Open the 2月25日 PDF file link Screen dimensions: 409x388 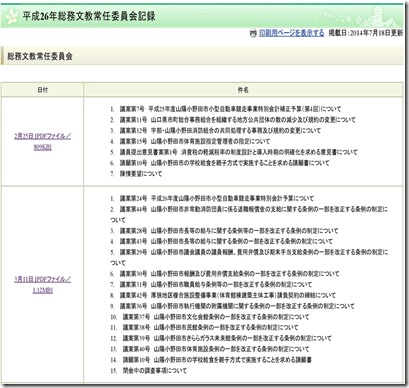pyautogui.click(x=43, y=141)
